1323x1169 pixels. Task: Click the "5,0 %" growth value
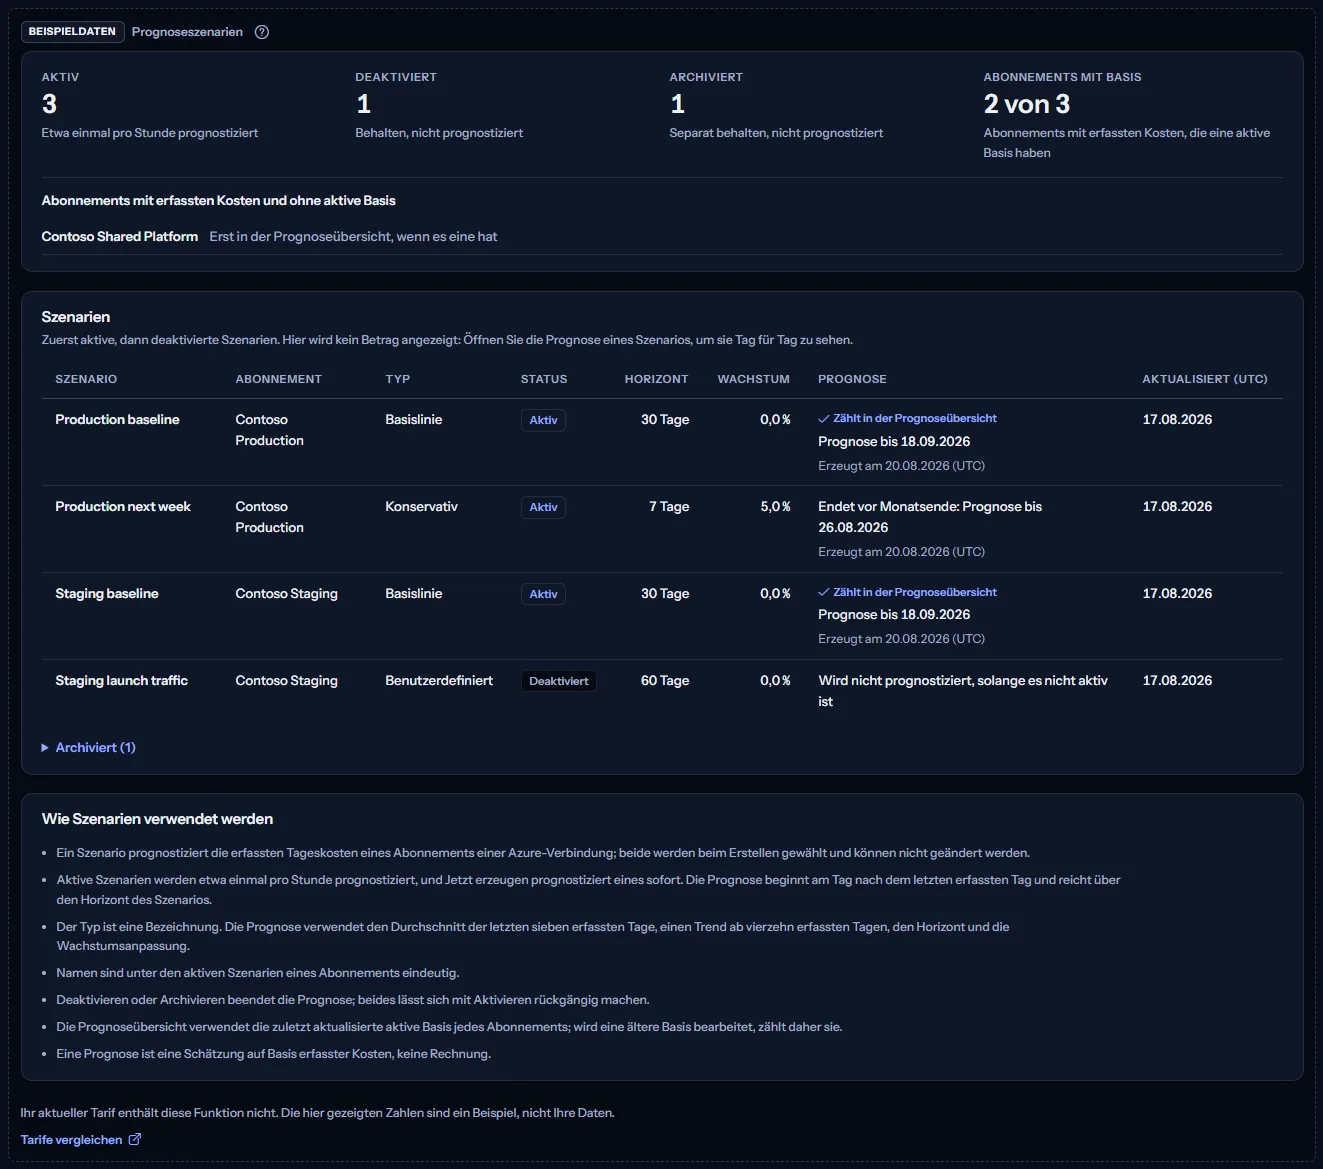(x=775, y=507)
